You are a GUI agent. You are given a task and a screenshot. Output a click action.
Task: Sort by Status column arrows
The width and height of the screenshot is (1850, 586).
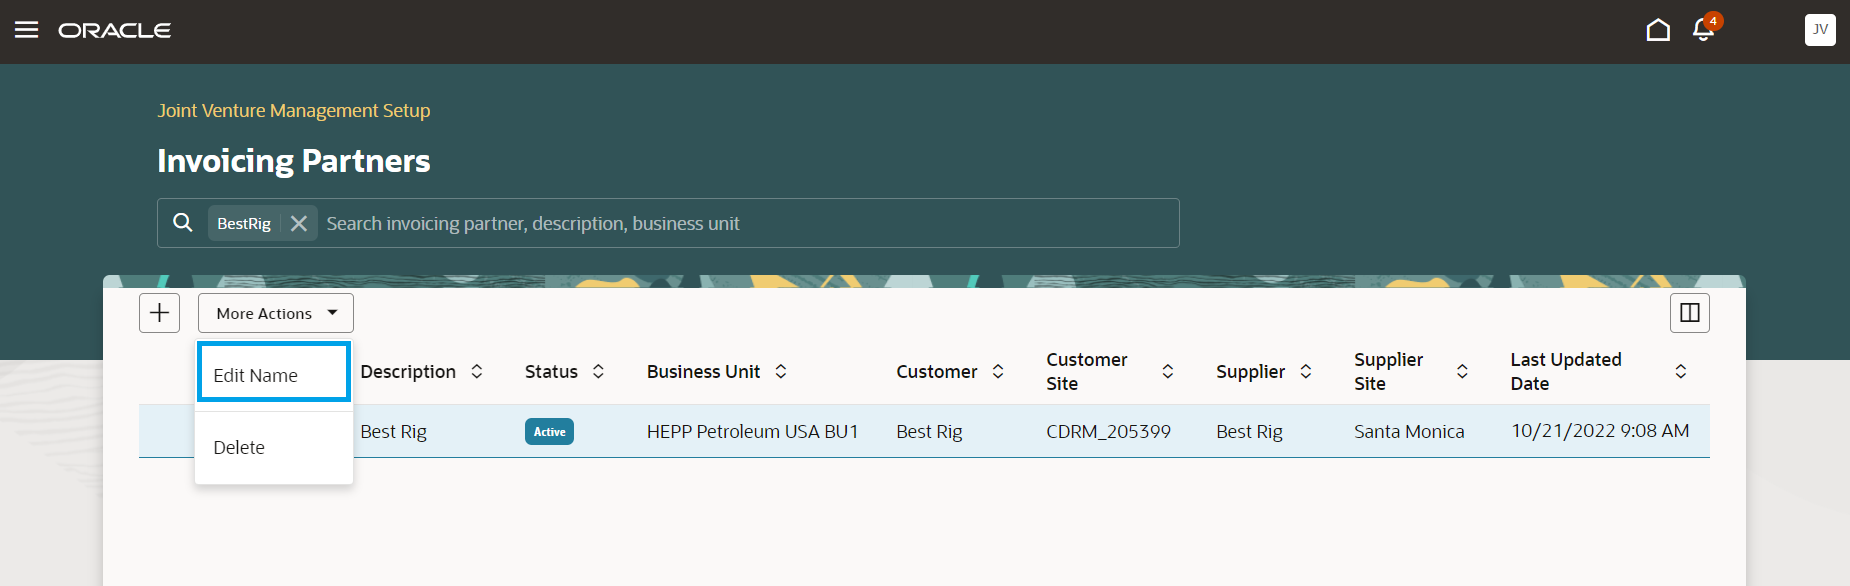pyautogui.click(x=598, y=371)
